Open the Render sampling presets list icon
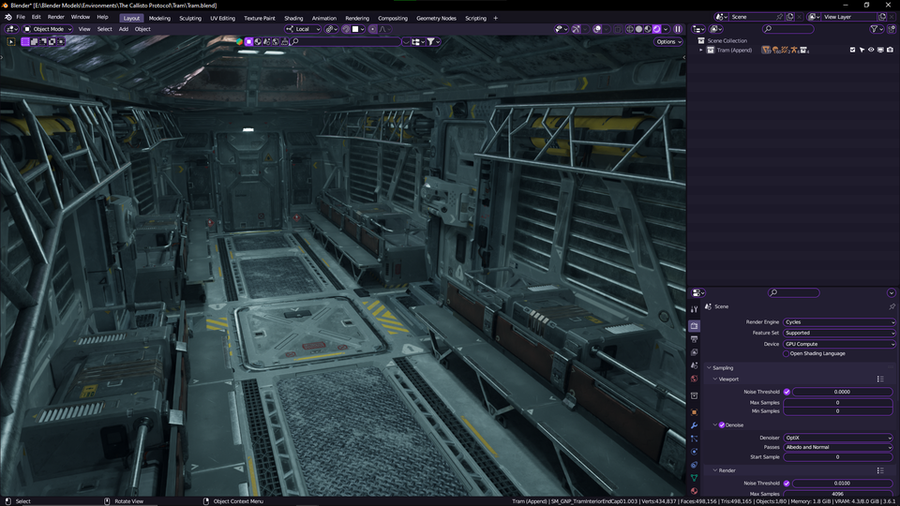The width and height of the screenshot is (900, 506). coord(880,470)
